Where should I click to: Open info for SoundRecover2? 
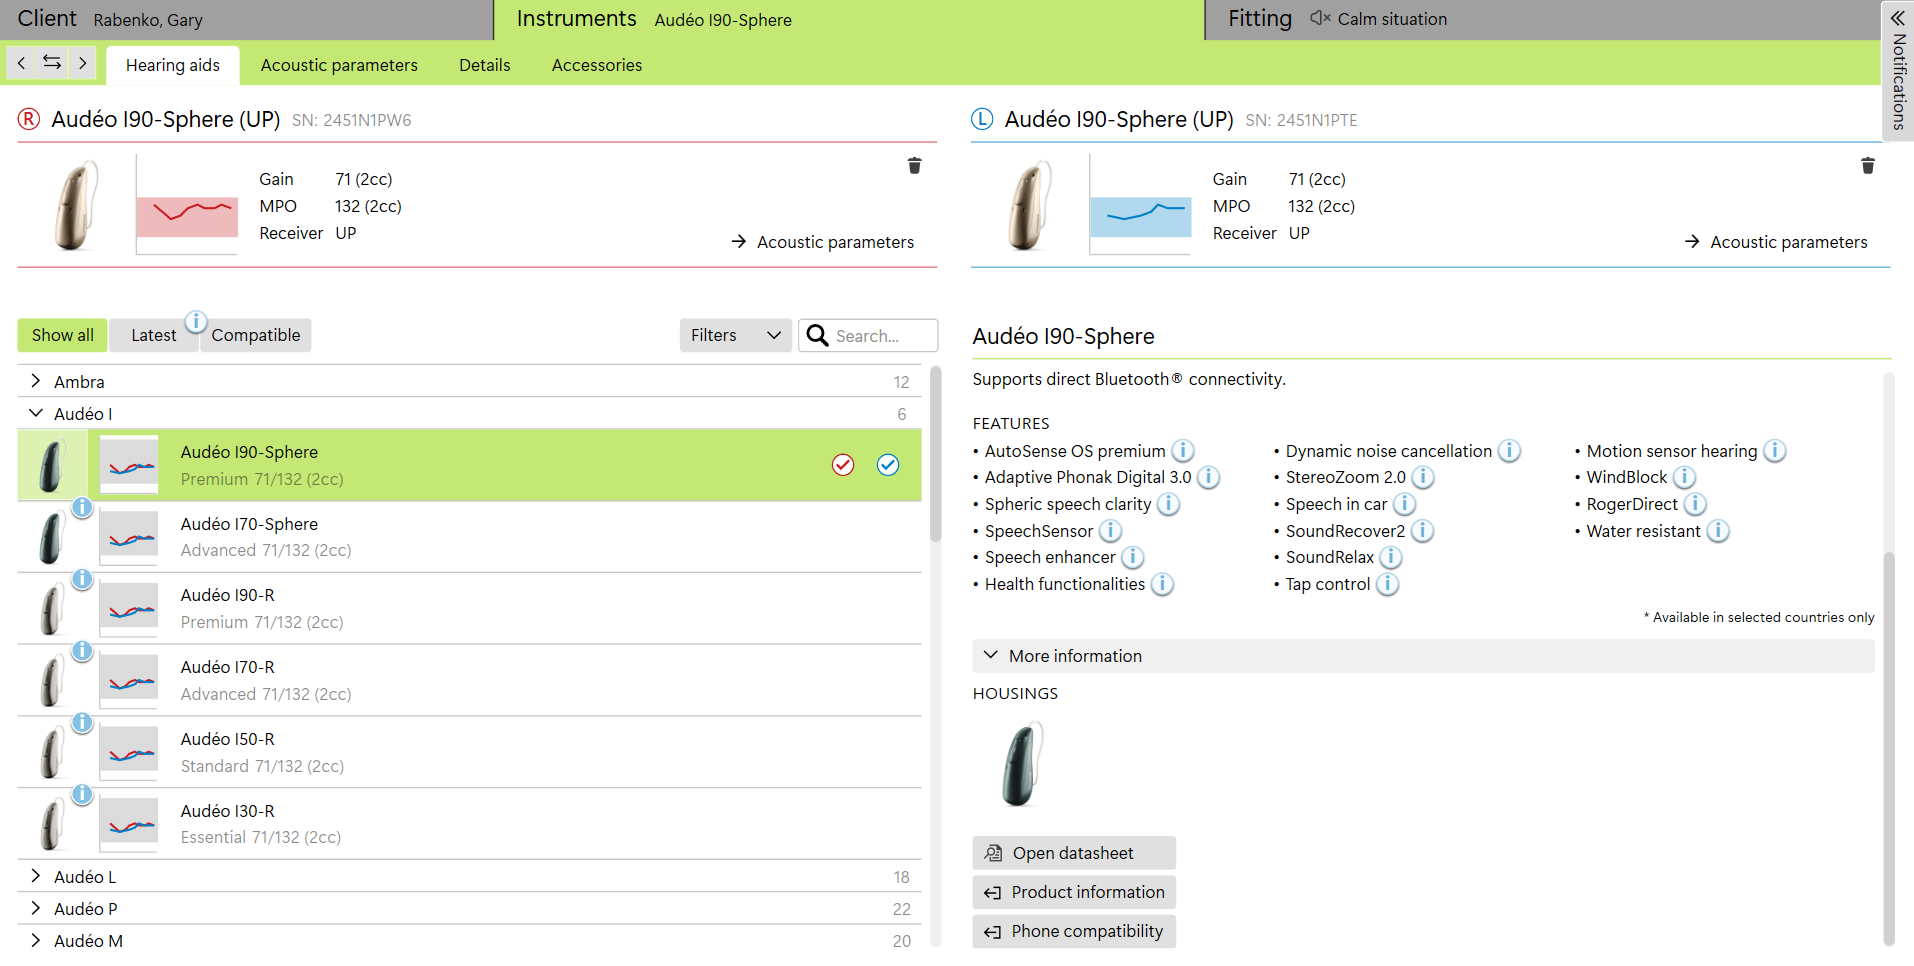click(1422, 531)
